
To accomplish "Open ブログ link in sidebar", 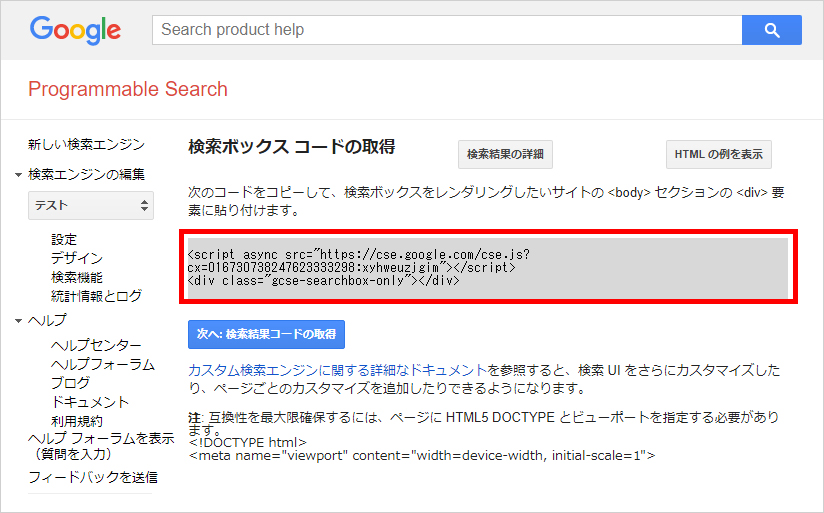I will [x=70, y=383].
